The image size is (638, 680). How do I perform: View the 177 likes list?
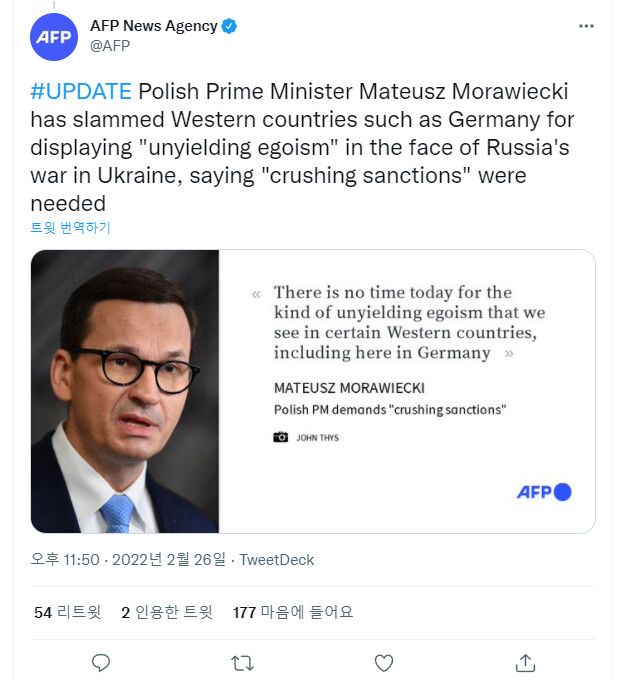point(292,612)
